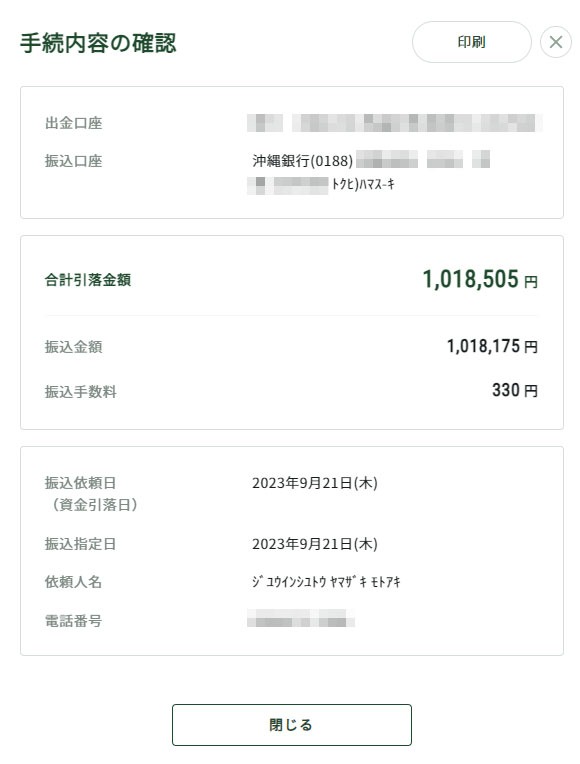This screenshot has width=580, height=764.
Task: Click the 合計引落金額 label
Action: pyautogui.click(x=88, y=280)
